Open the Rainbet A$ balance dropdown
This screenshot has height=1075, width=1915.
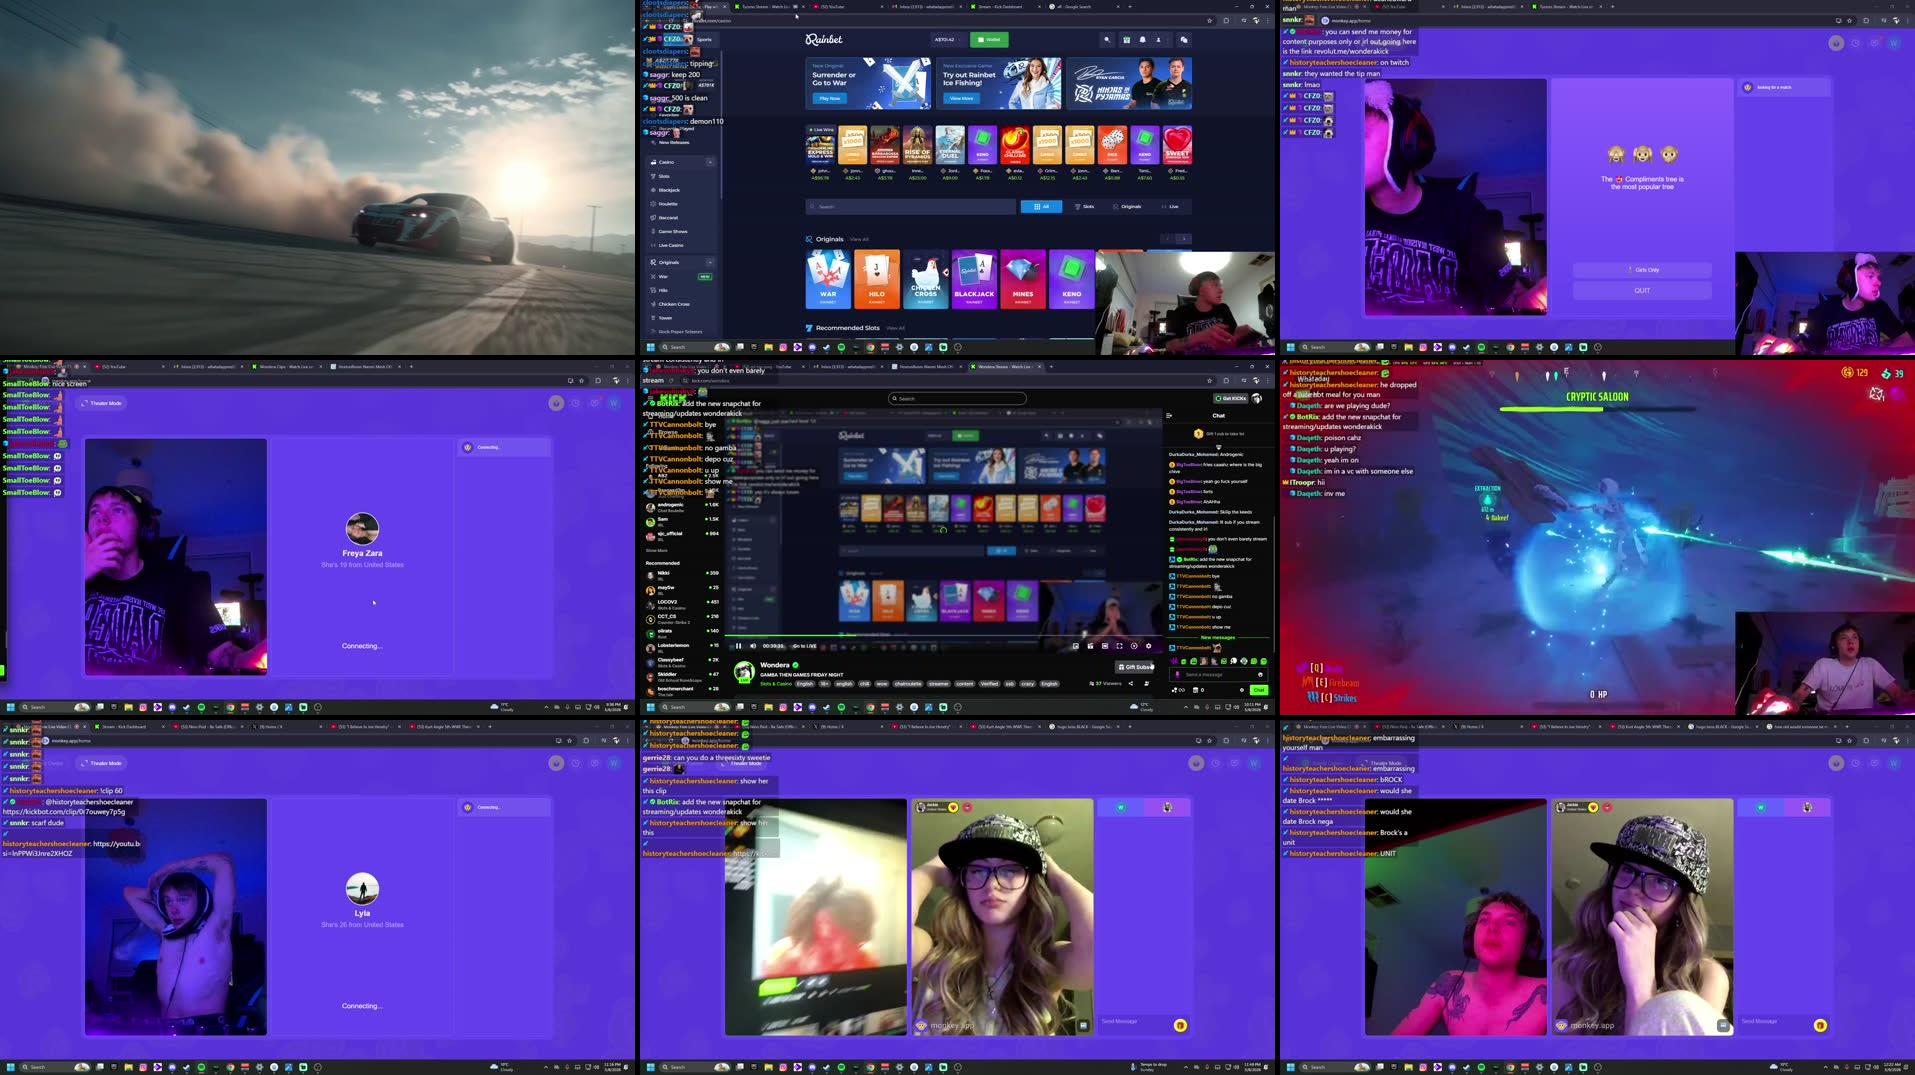pyautogui.click(x=948, y=40)
